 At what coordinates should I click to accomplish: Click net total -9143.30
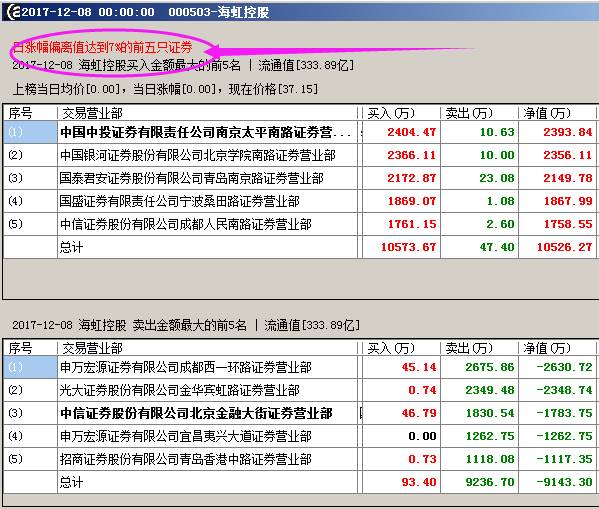pyautogui.click(x=564, y=482)
